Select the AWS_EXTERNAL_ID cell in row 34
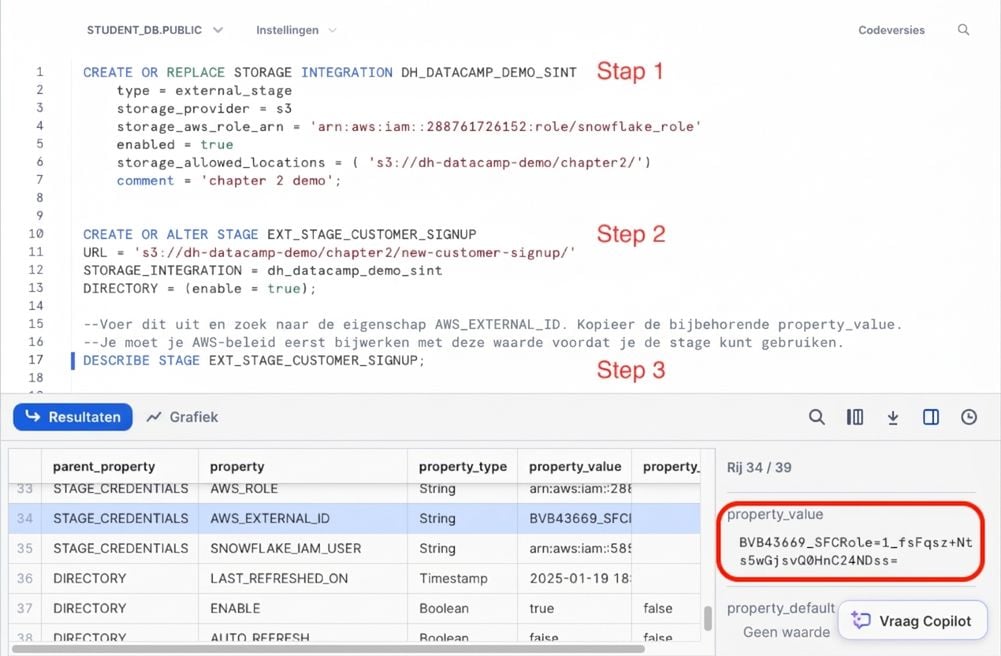 click(x=303, y=518)
